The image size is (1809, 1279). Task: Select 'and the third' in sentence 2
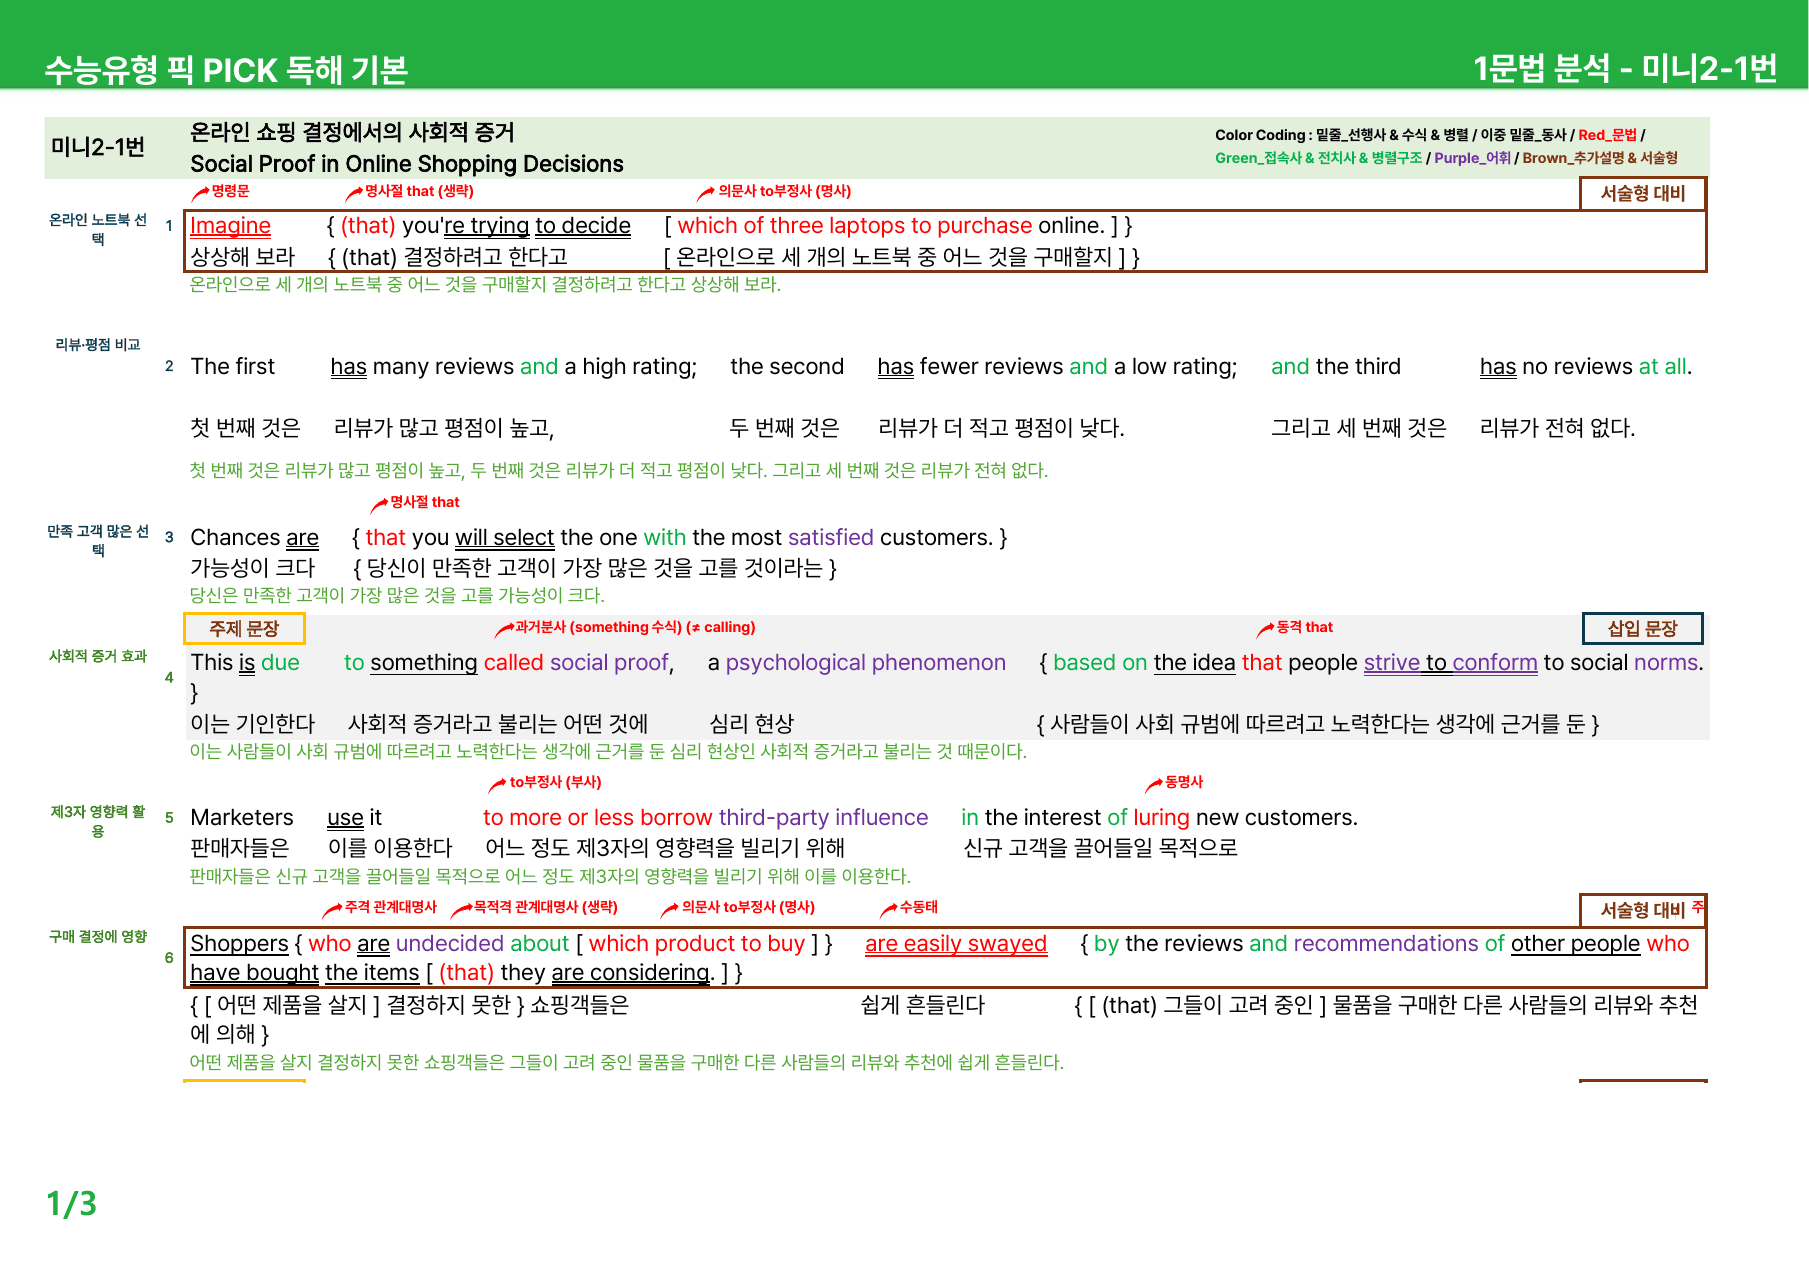click(x=1336, y=367)
